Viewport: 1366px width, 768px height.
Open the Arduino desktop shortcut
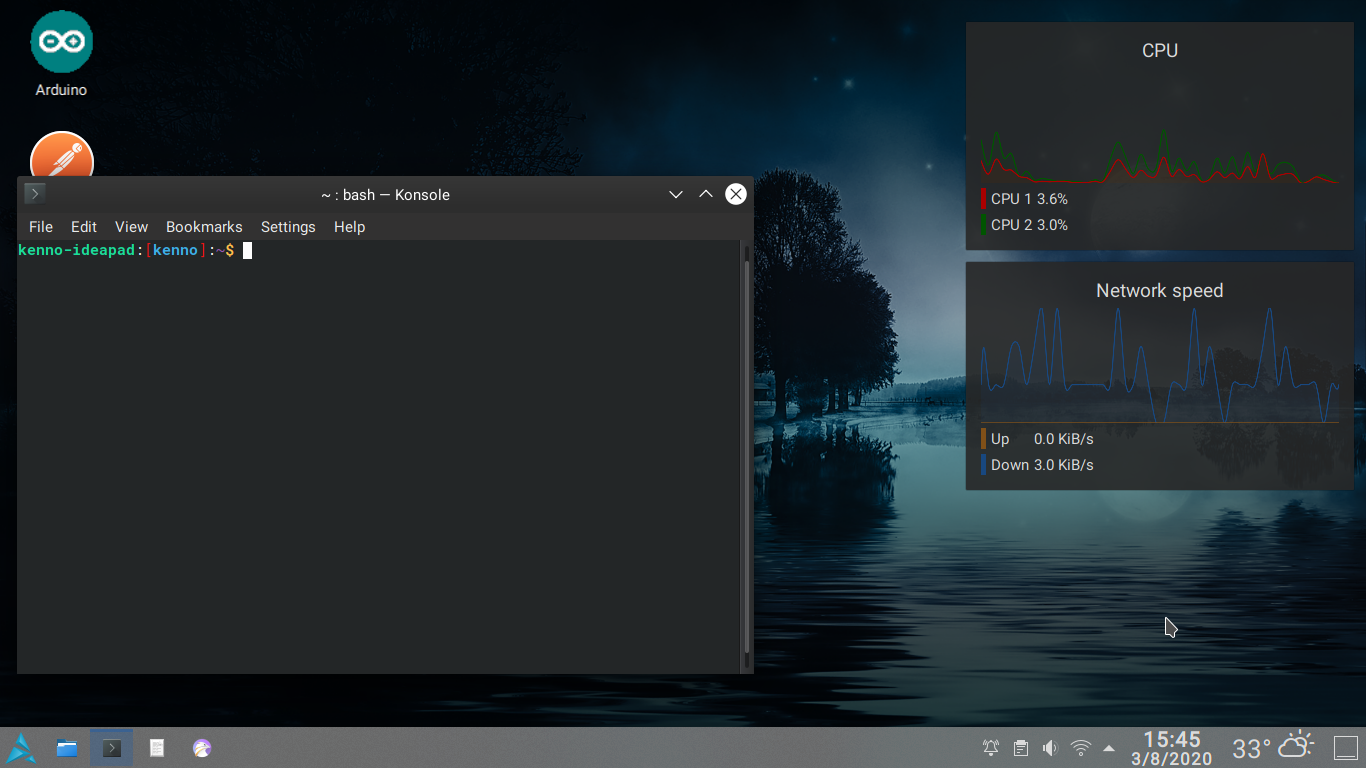tap(61, 42)
